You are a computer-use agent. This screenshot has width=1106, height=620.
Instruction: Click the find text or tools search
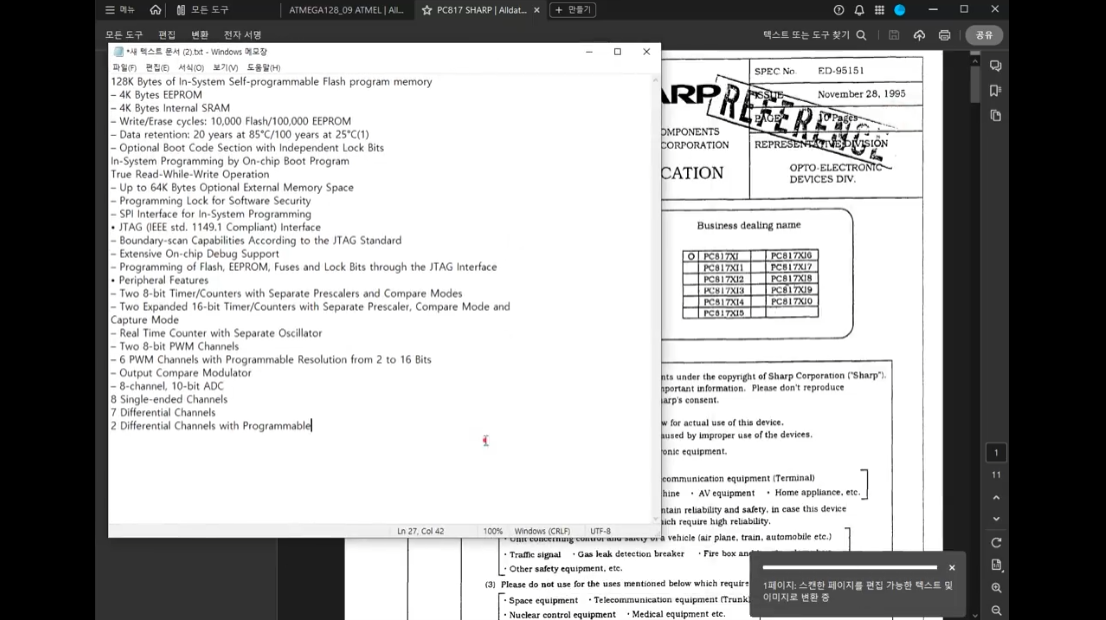click(x=815, y=35)
